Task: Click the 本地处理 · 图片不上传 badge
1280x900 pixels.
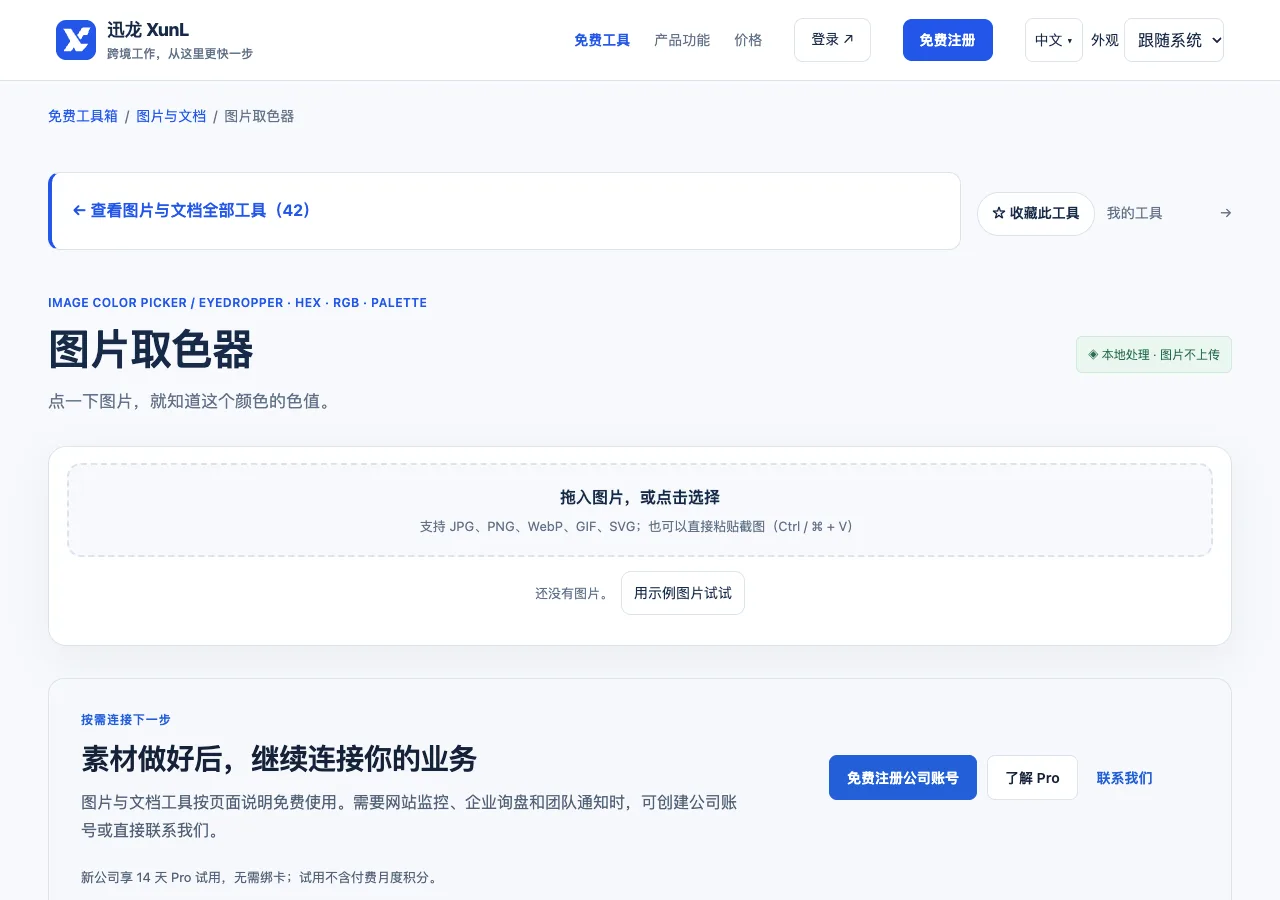Action: (x=1154, y=355)
